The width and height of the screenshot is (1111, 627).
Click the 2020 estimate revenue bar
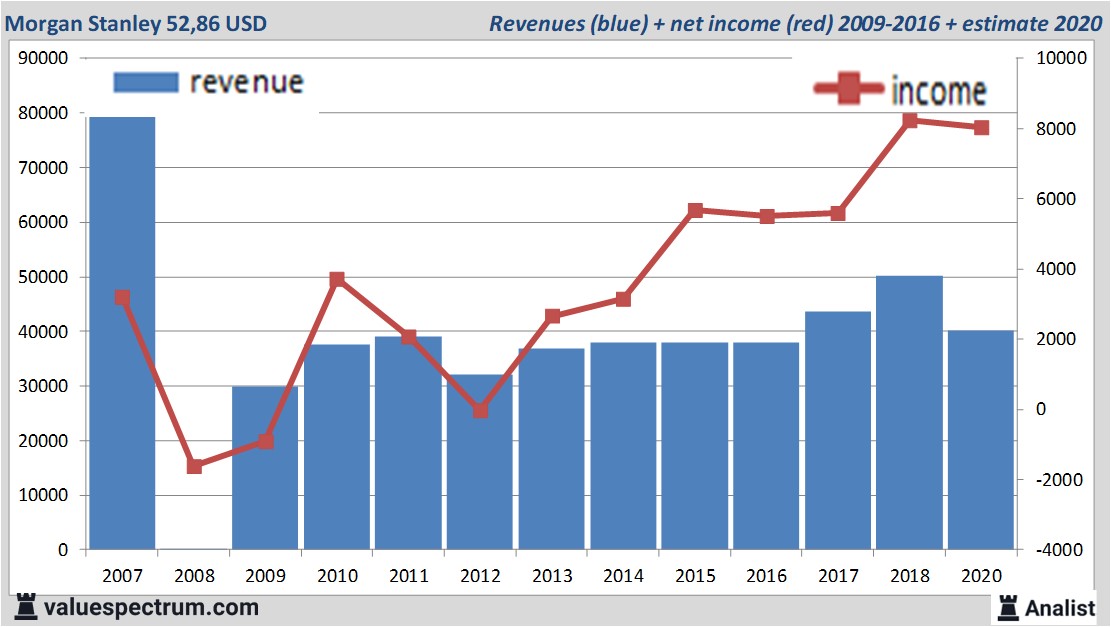click(x=980, y=440)
